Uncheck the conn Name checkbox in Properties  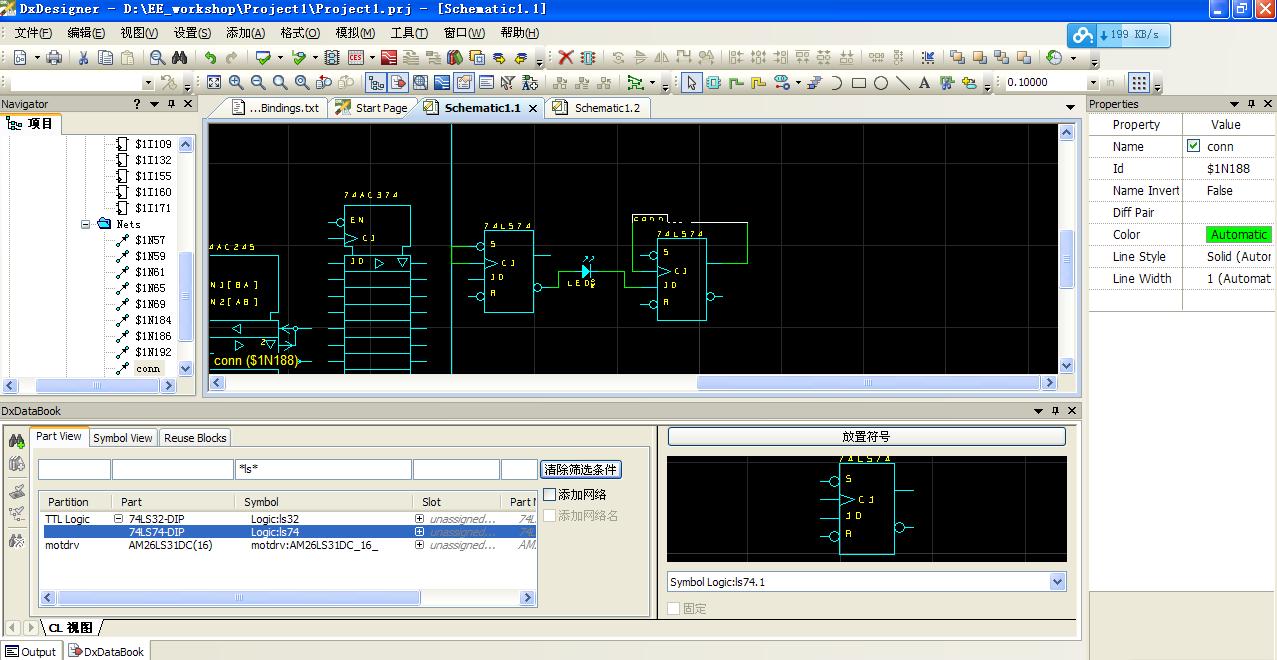(1193, 146)
